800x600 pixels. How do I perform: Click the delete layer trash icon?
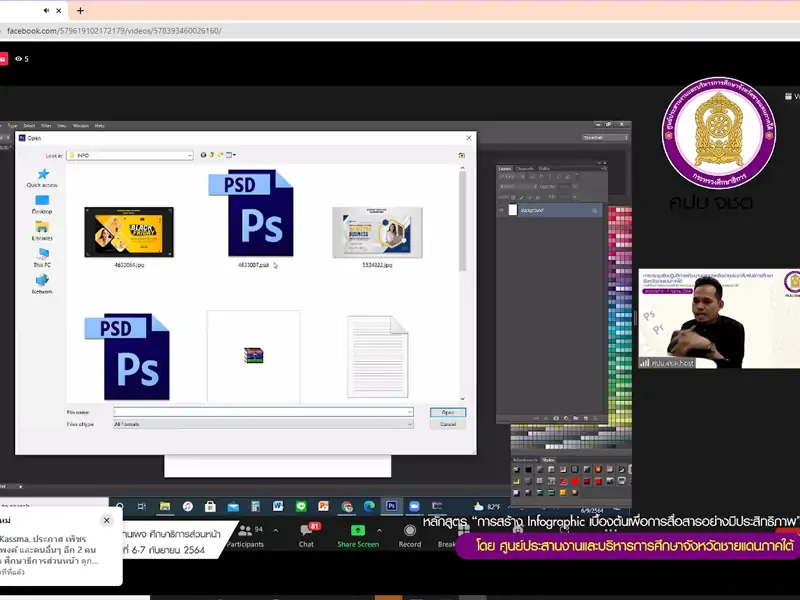tap(595, 418)
